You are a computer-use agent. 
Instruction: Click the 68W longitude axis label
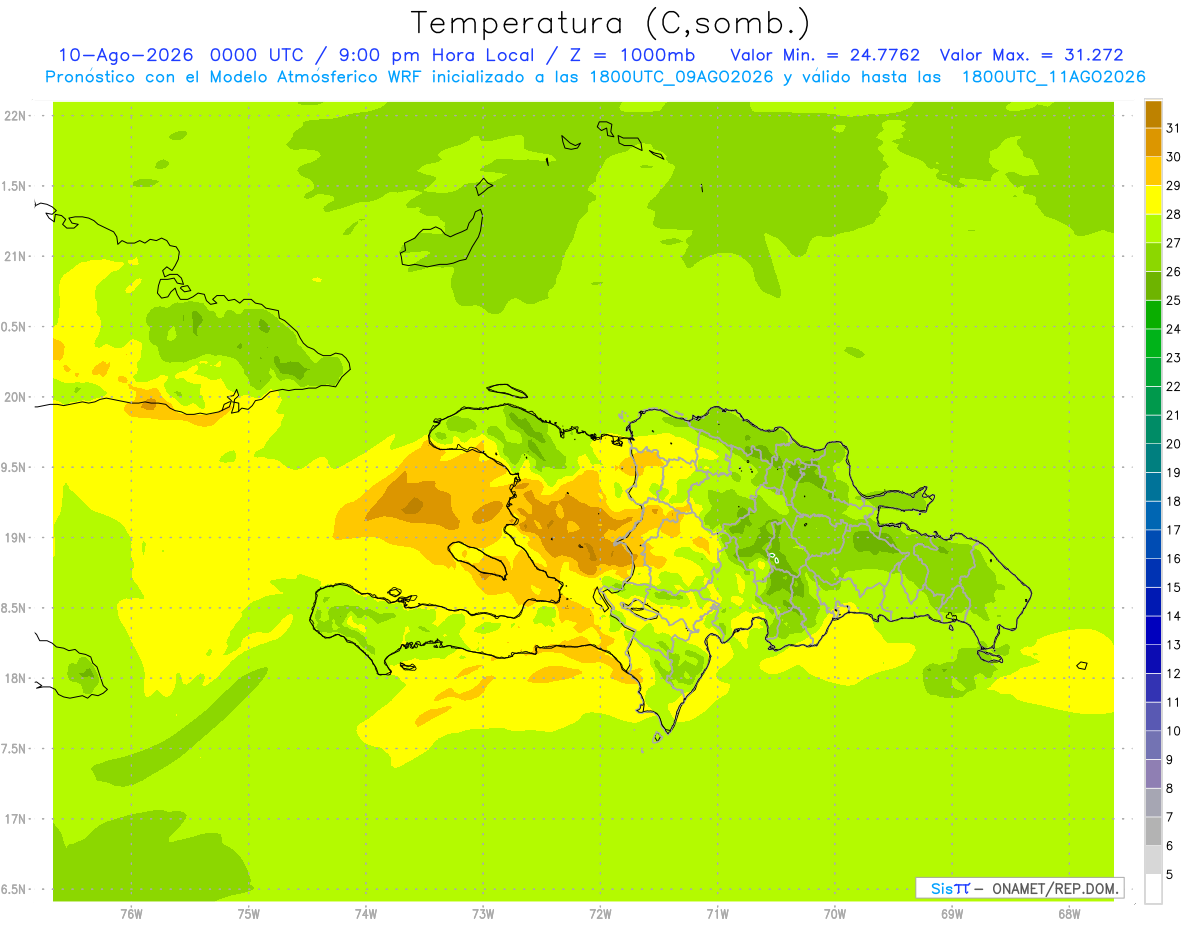tap(1068, 914)
